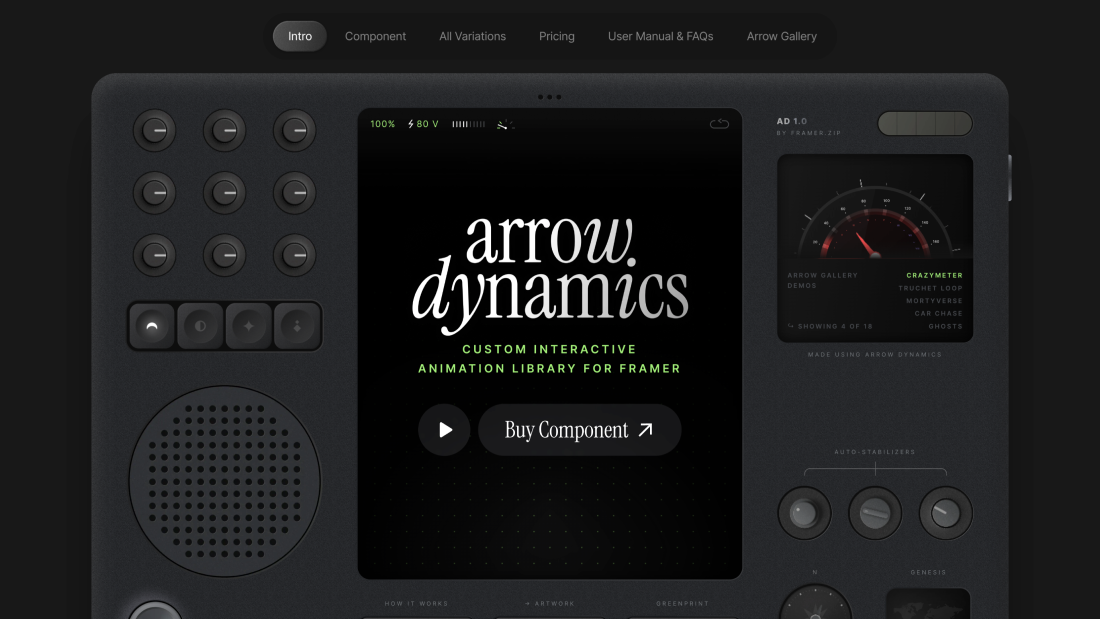Adjust the battery percentage indicator slider
This screenshot has width=1100, height=619.
point(381,123)
